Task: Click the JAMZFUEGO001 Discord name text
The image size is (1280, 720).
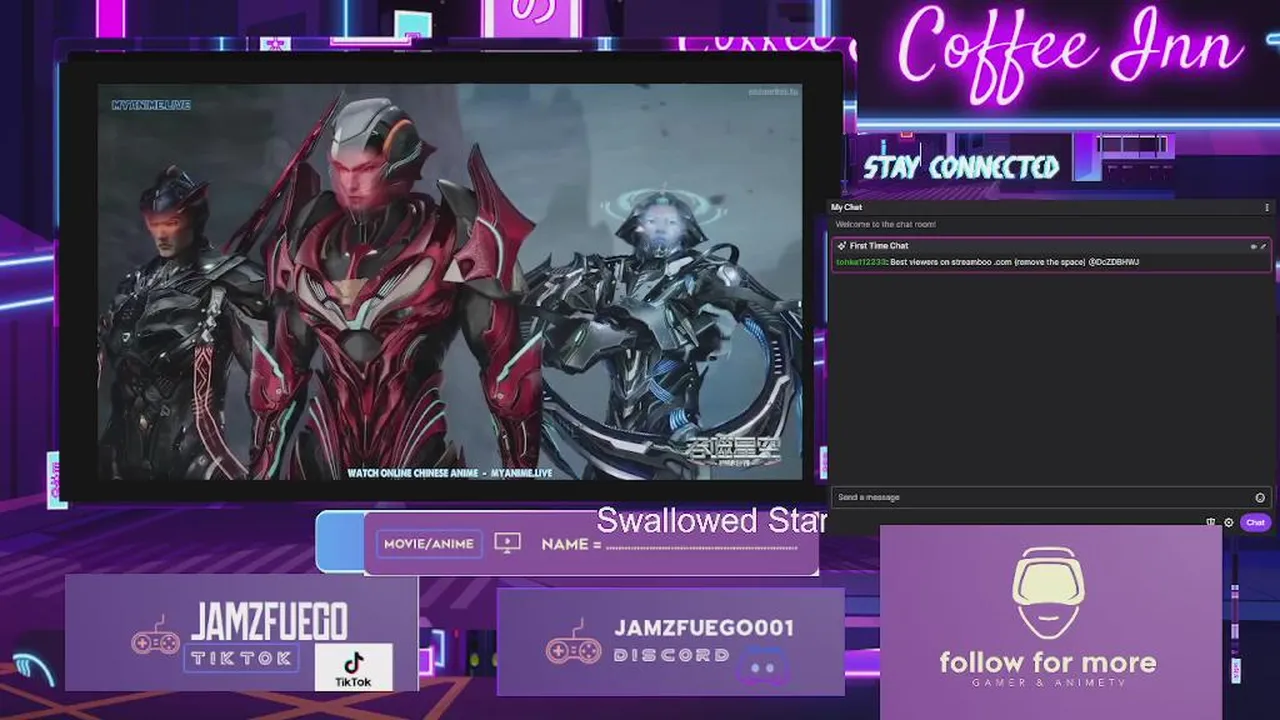Action: (x=704, y=628)
